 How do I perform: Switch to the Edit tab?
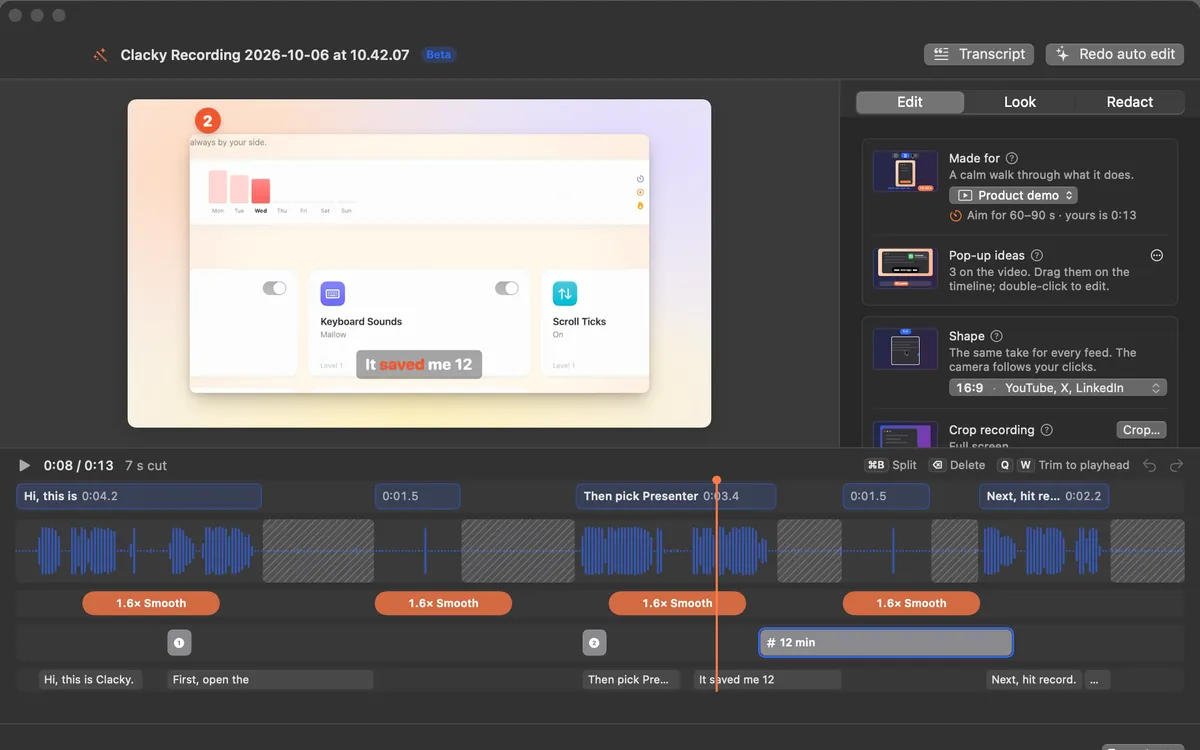coord(910,102)
